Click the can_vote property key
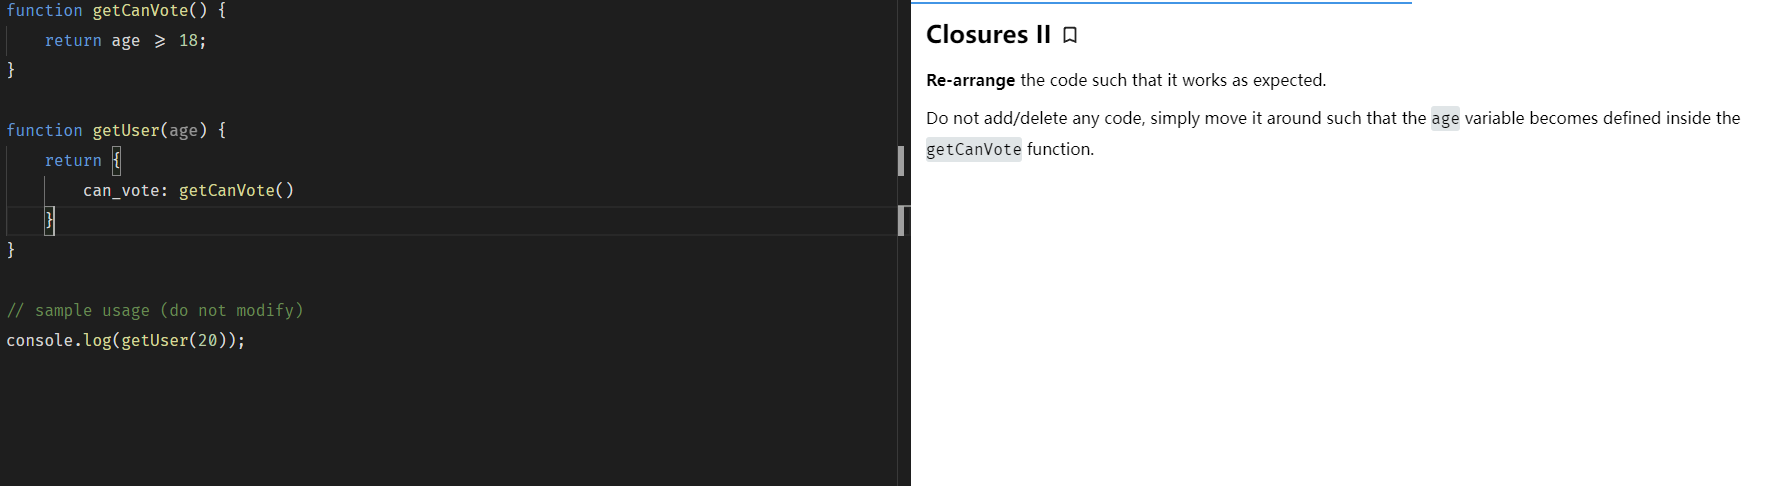 (120, 191)
